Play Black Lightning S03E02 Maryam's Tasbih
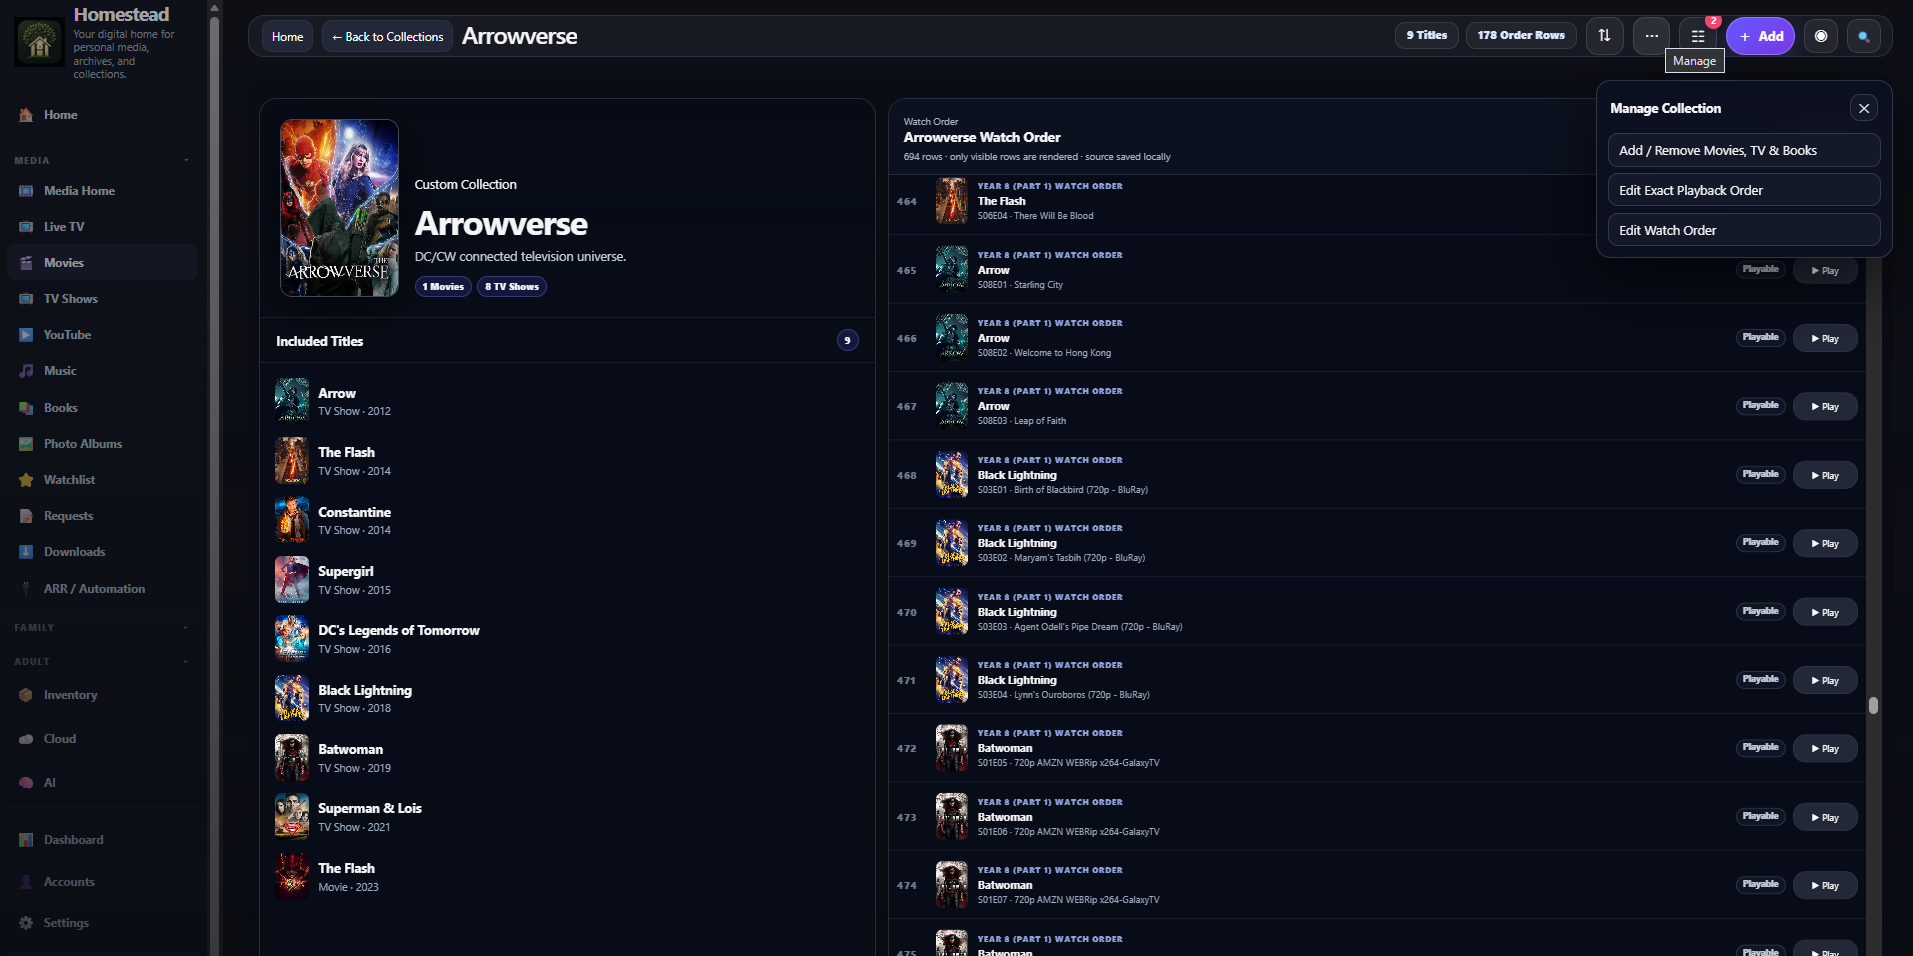The height and width of the screenshot is (956, 1913). 1825,544
